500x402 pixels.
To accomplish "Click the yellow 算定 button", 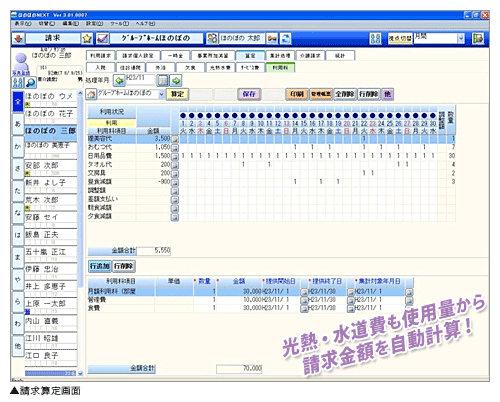I will pyautogui.click(x=177, y=94).
